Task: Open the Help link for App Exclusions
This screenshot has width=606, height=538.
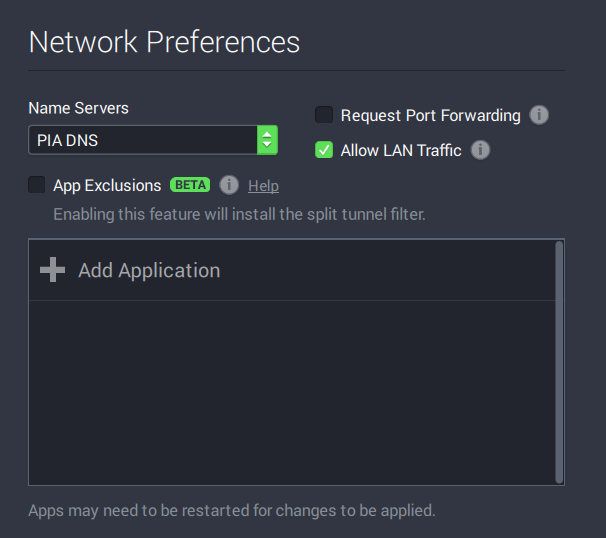Action: pos(263,186)
